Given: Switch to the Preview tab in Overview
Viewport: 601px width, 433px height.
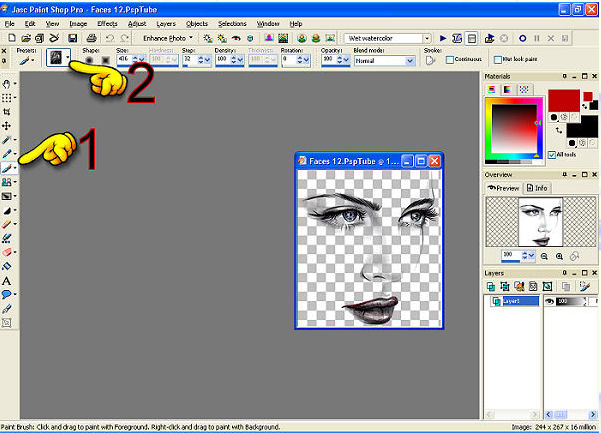Looking at the screenshot, I should (x=503, y=188).
